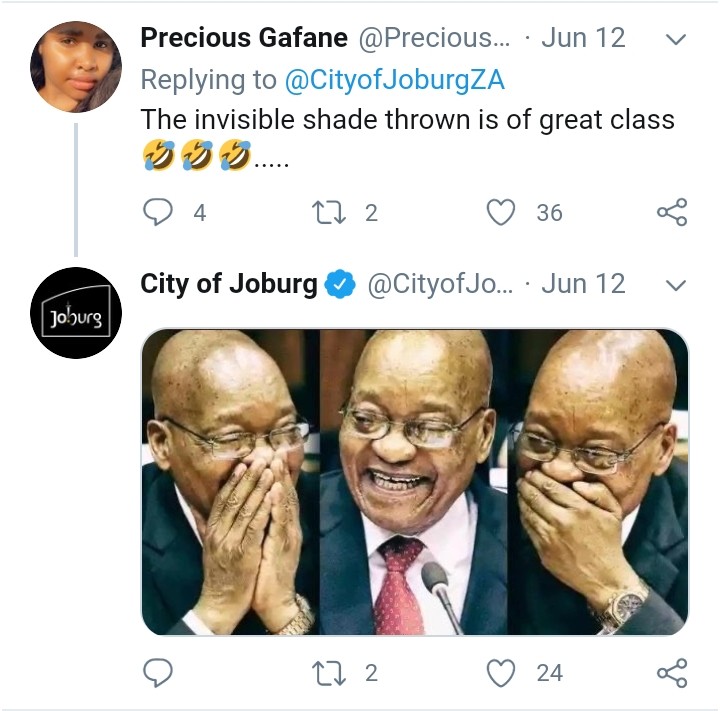Click the tweet text about invisible shade
Image resolution: width=720 pixels, height=711 pixels.
click(x=407, y=120)
